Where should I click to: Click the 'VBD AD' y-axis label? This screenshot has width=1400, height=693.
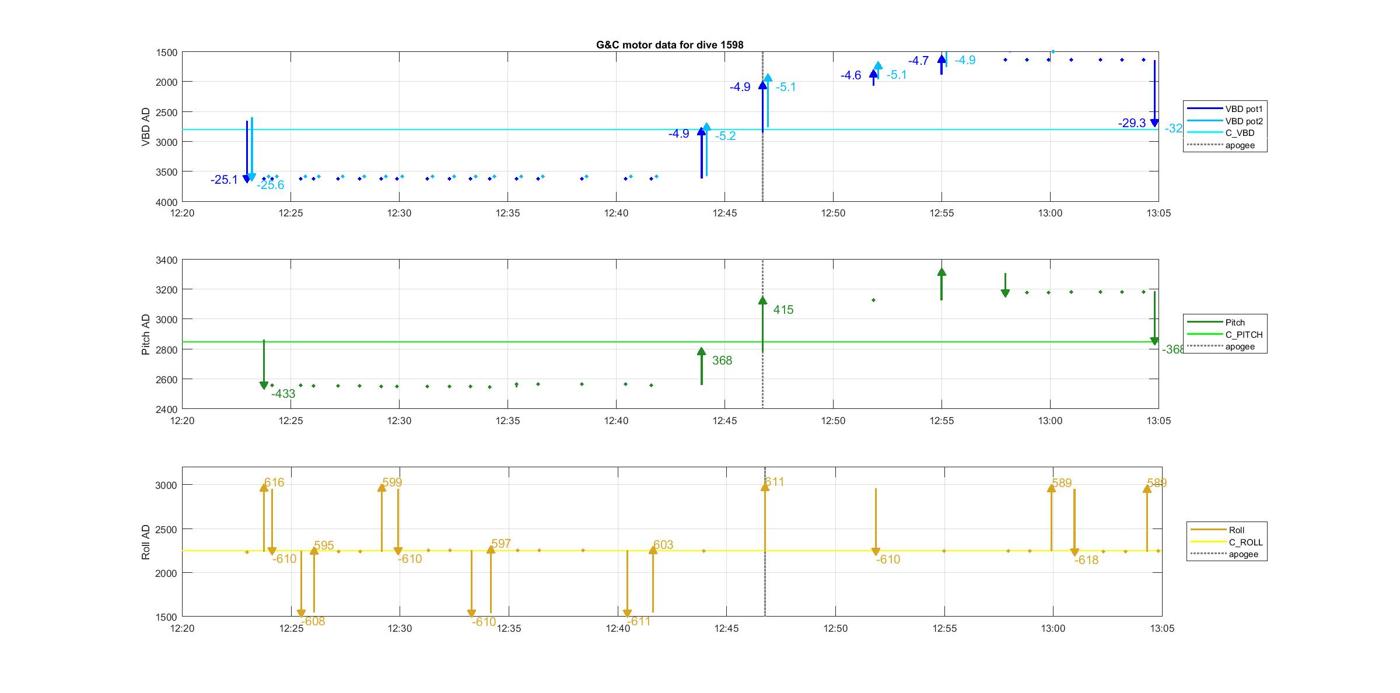click(146, 127)
